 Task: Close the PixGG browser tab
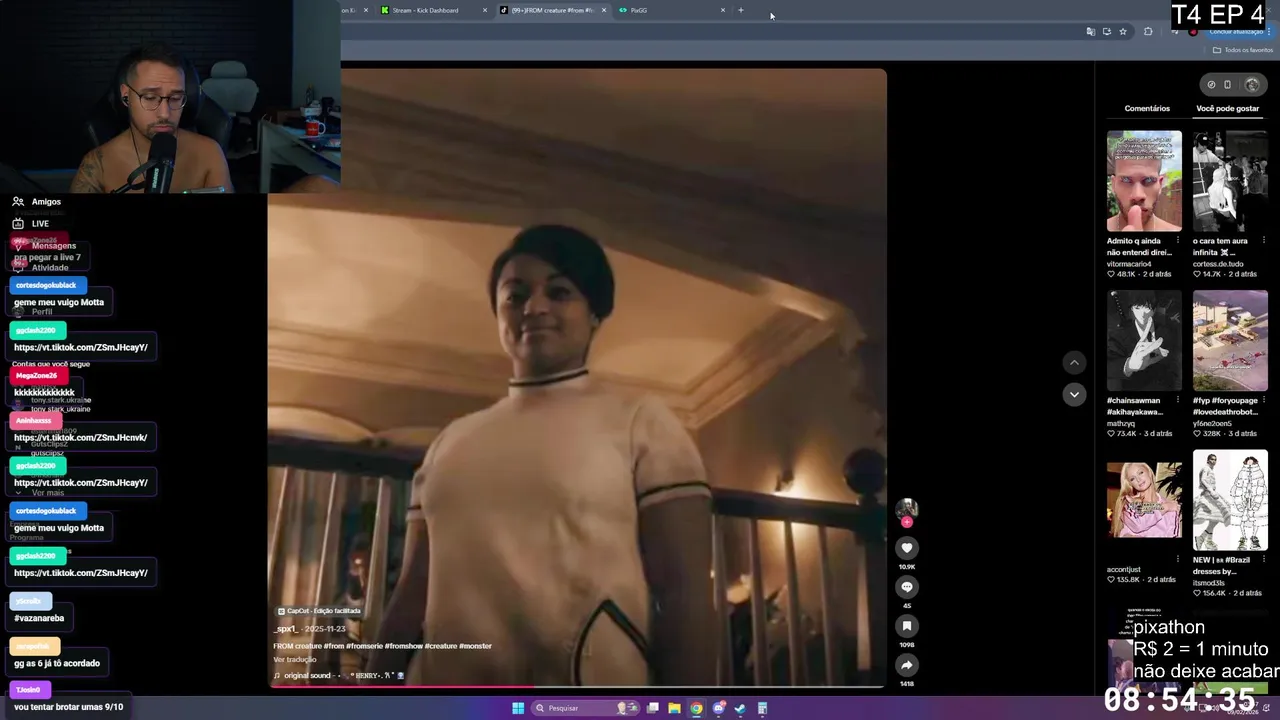tap(723, 10)
